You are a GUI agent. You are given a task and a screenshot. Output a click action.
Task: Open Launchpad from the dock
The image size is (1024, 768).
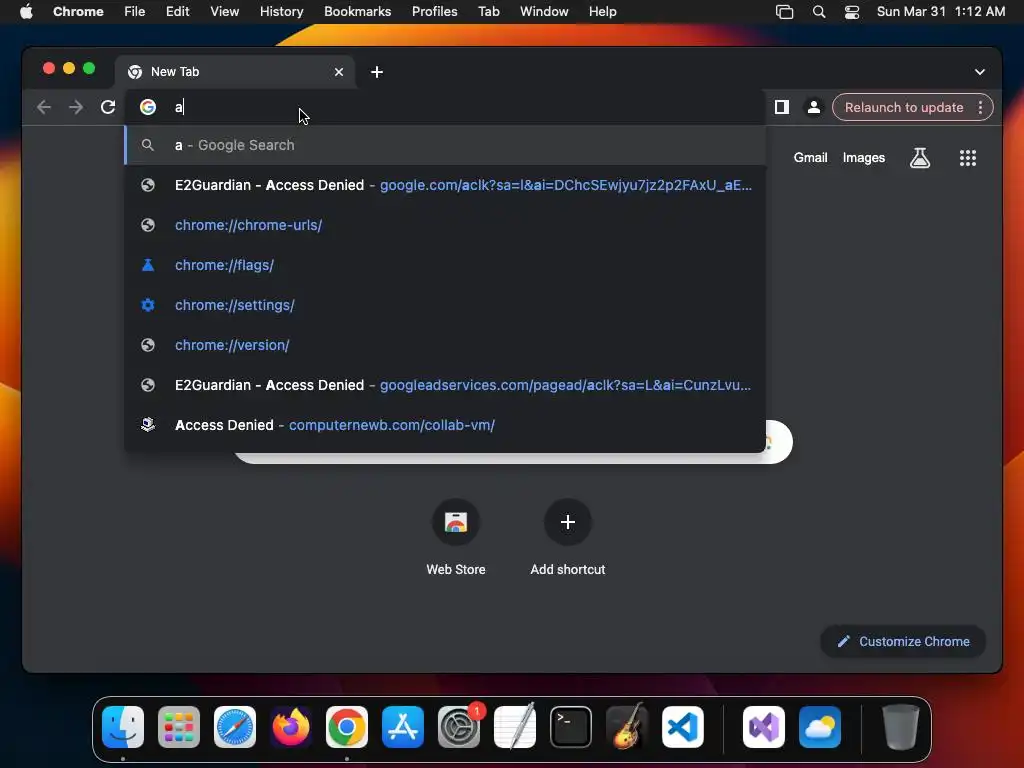pyautogui.click(x=179, y=727)
